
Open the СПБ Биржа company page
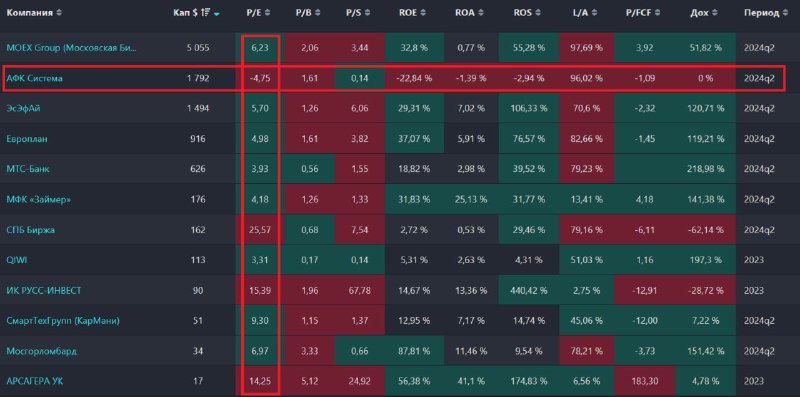coord(31,230)
